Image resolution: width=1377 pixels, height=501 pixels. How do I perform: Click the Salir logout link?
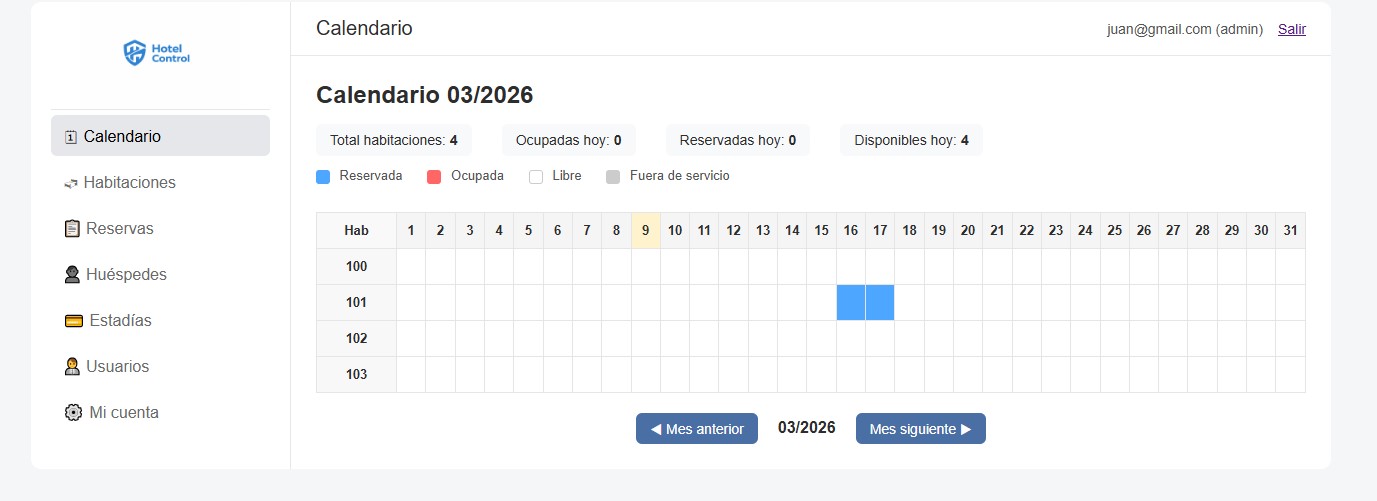pos(1291,29)
